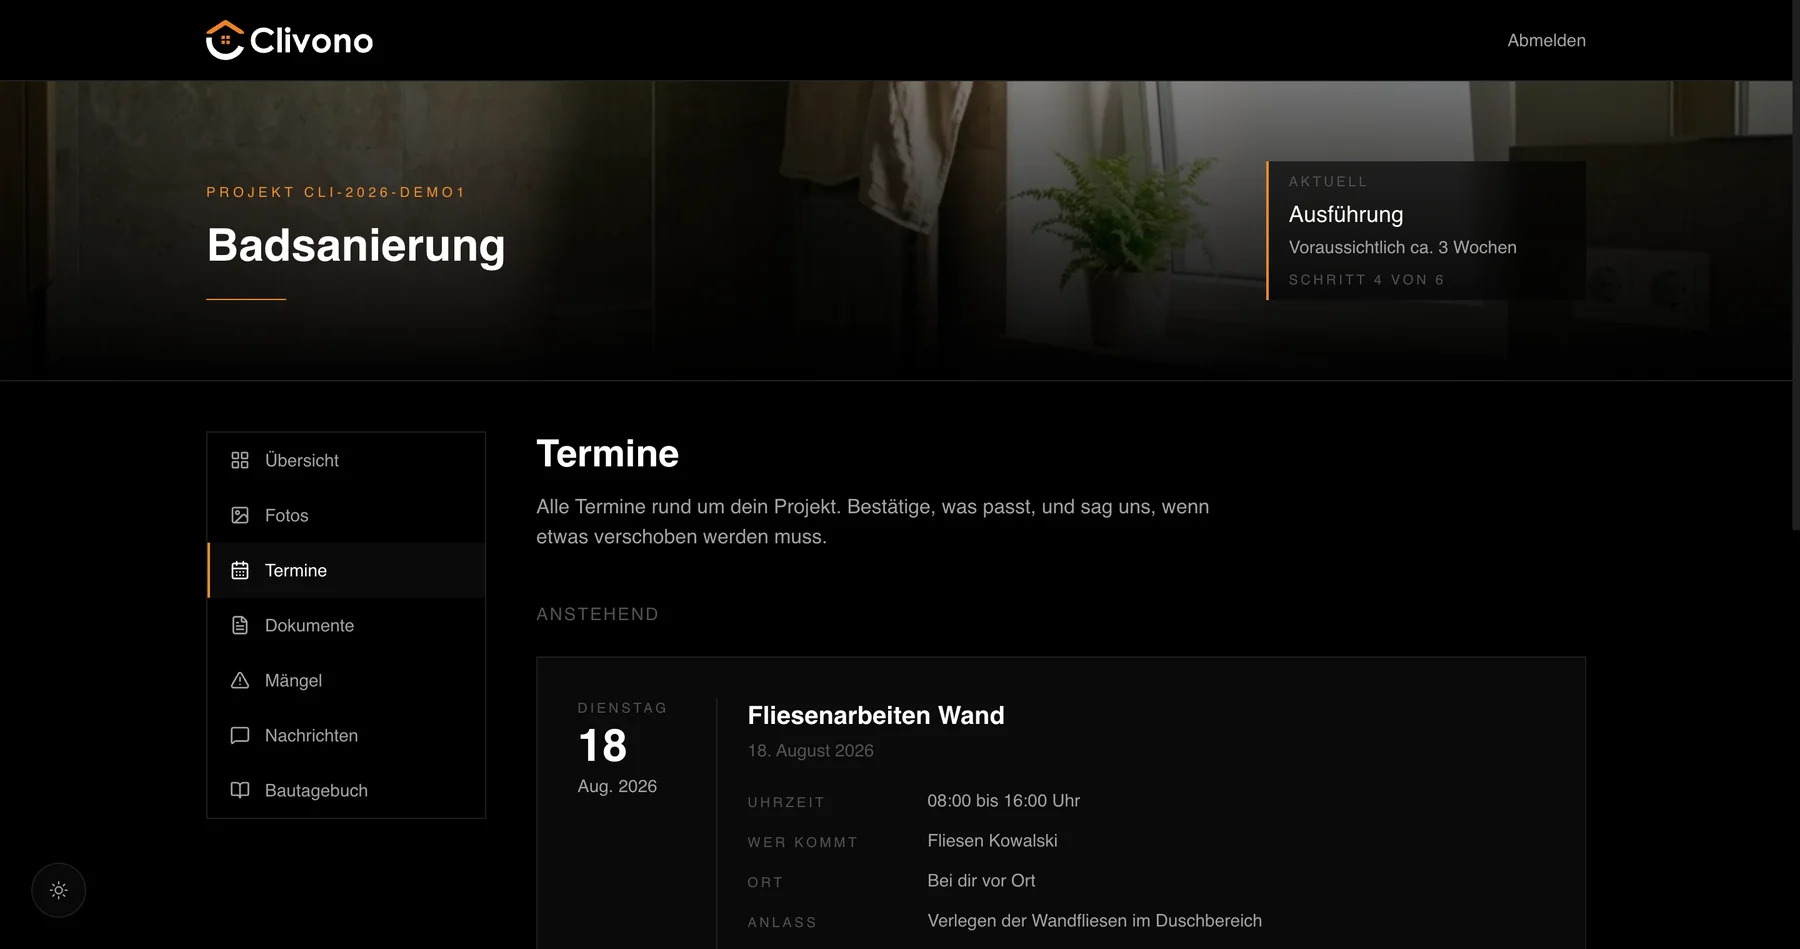1800x949 pixels.
Task: Click the page scrollbar
Action: point(1796,265)
